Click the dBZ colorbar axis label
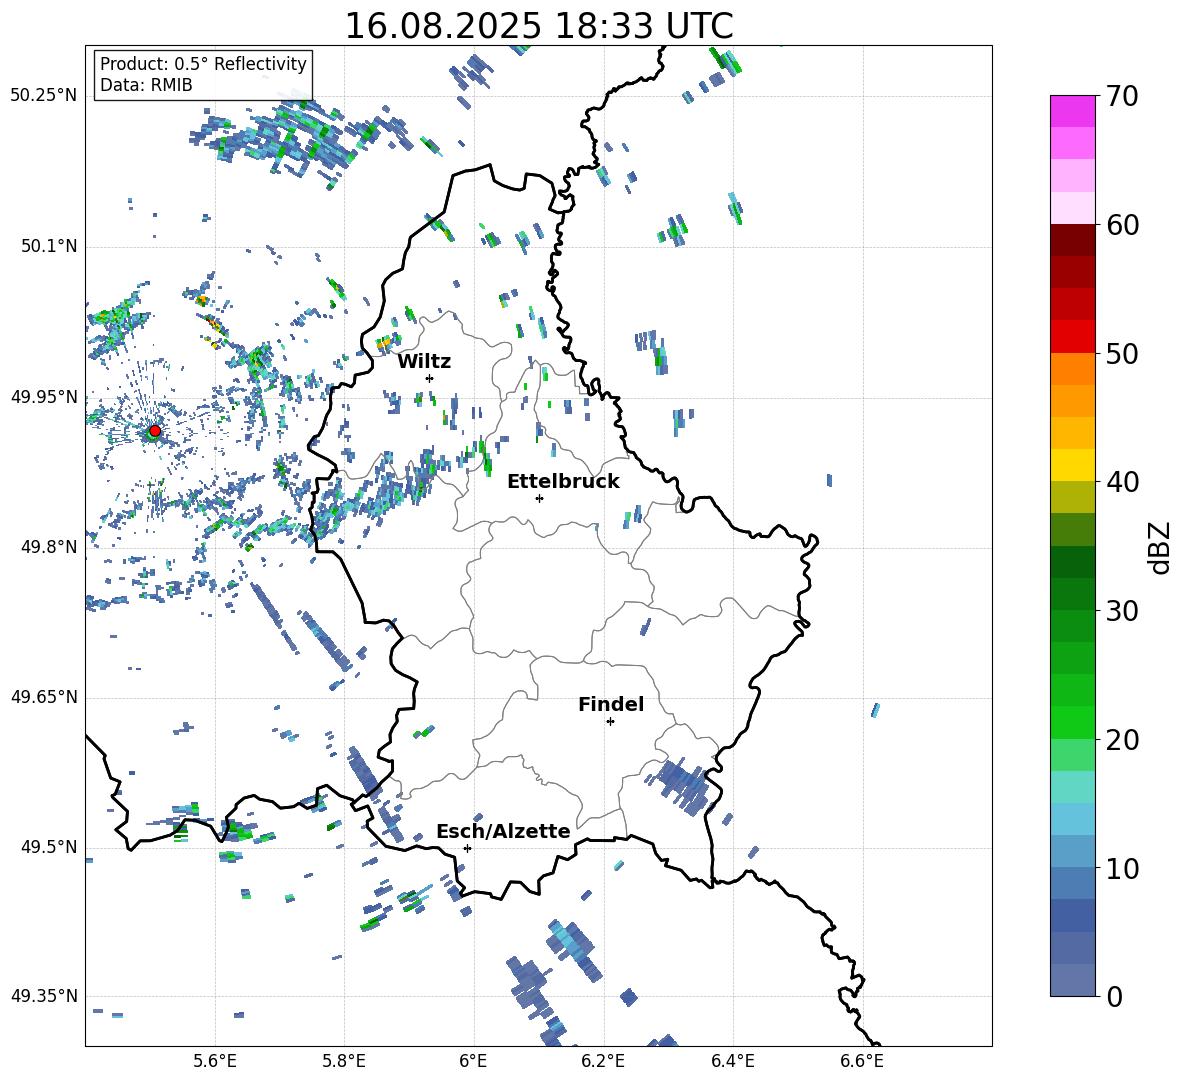 (1159, 547)
